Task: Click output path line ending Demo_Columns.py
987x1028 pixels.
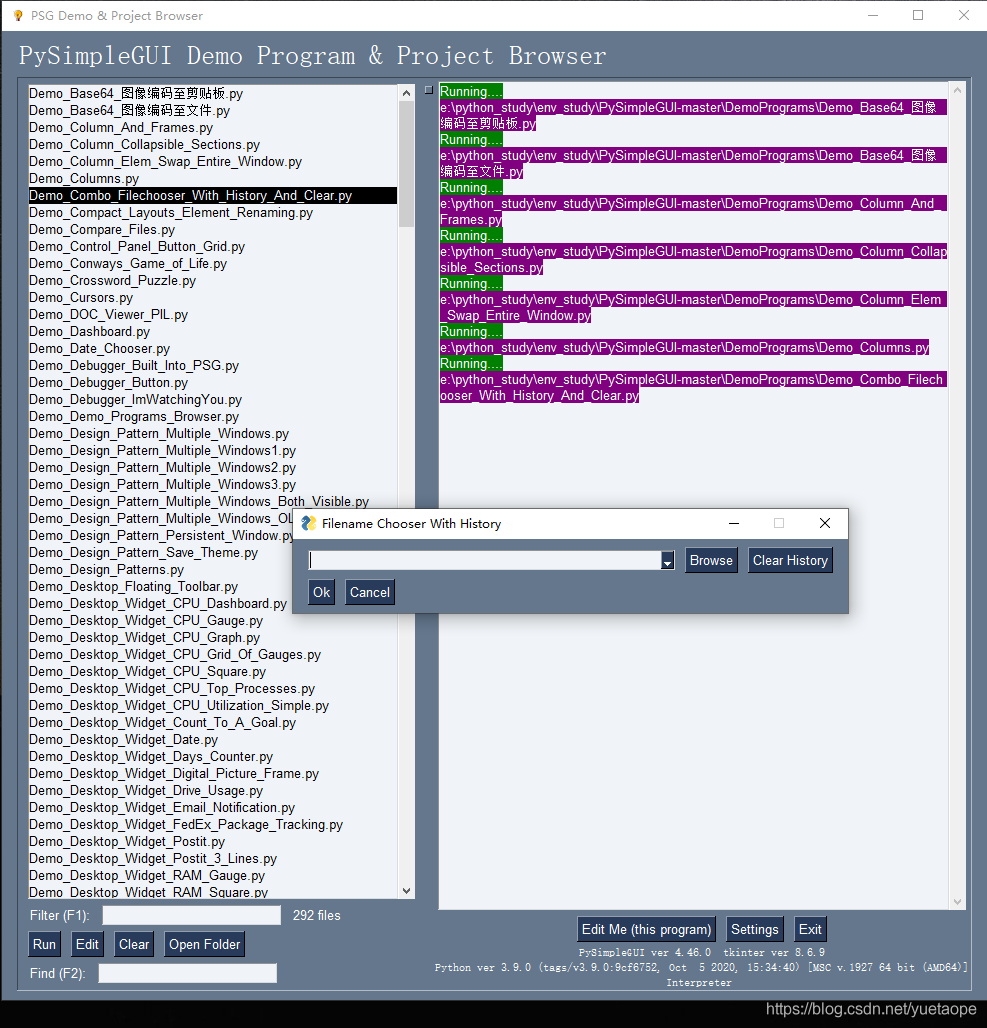Action: click(685, 347)
